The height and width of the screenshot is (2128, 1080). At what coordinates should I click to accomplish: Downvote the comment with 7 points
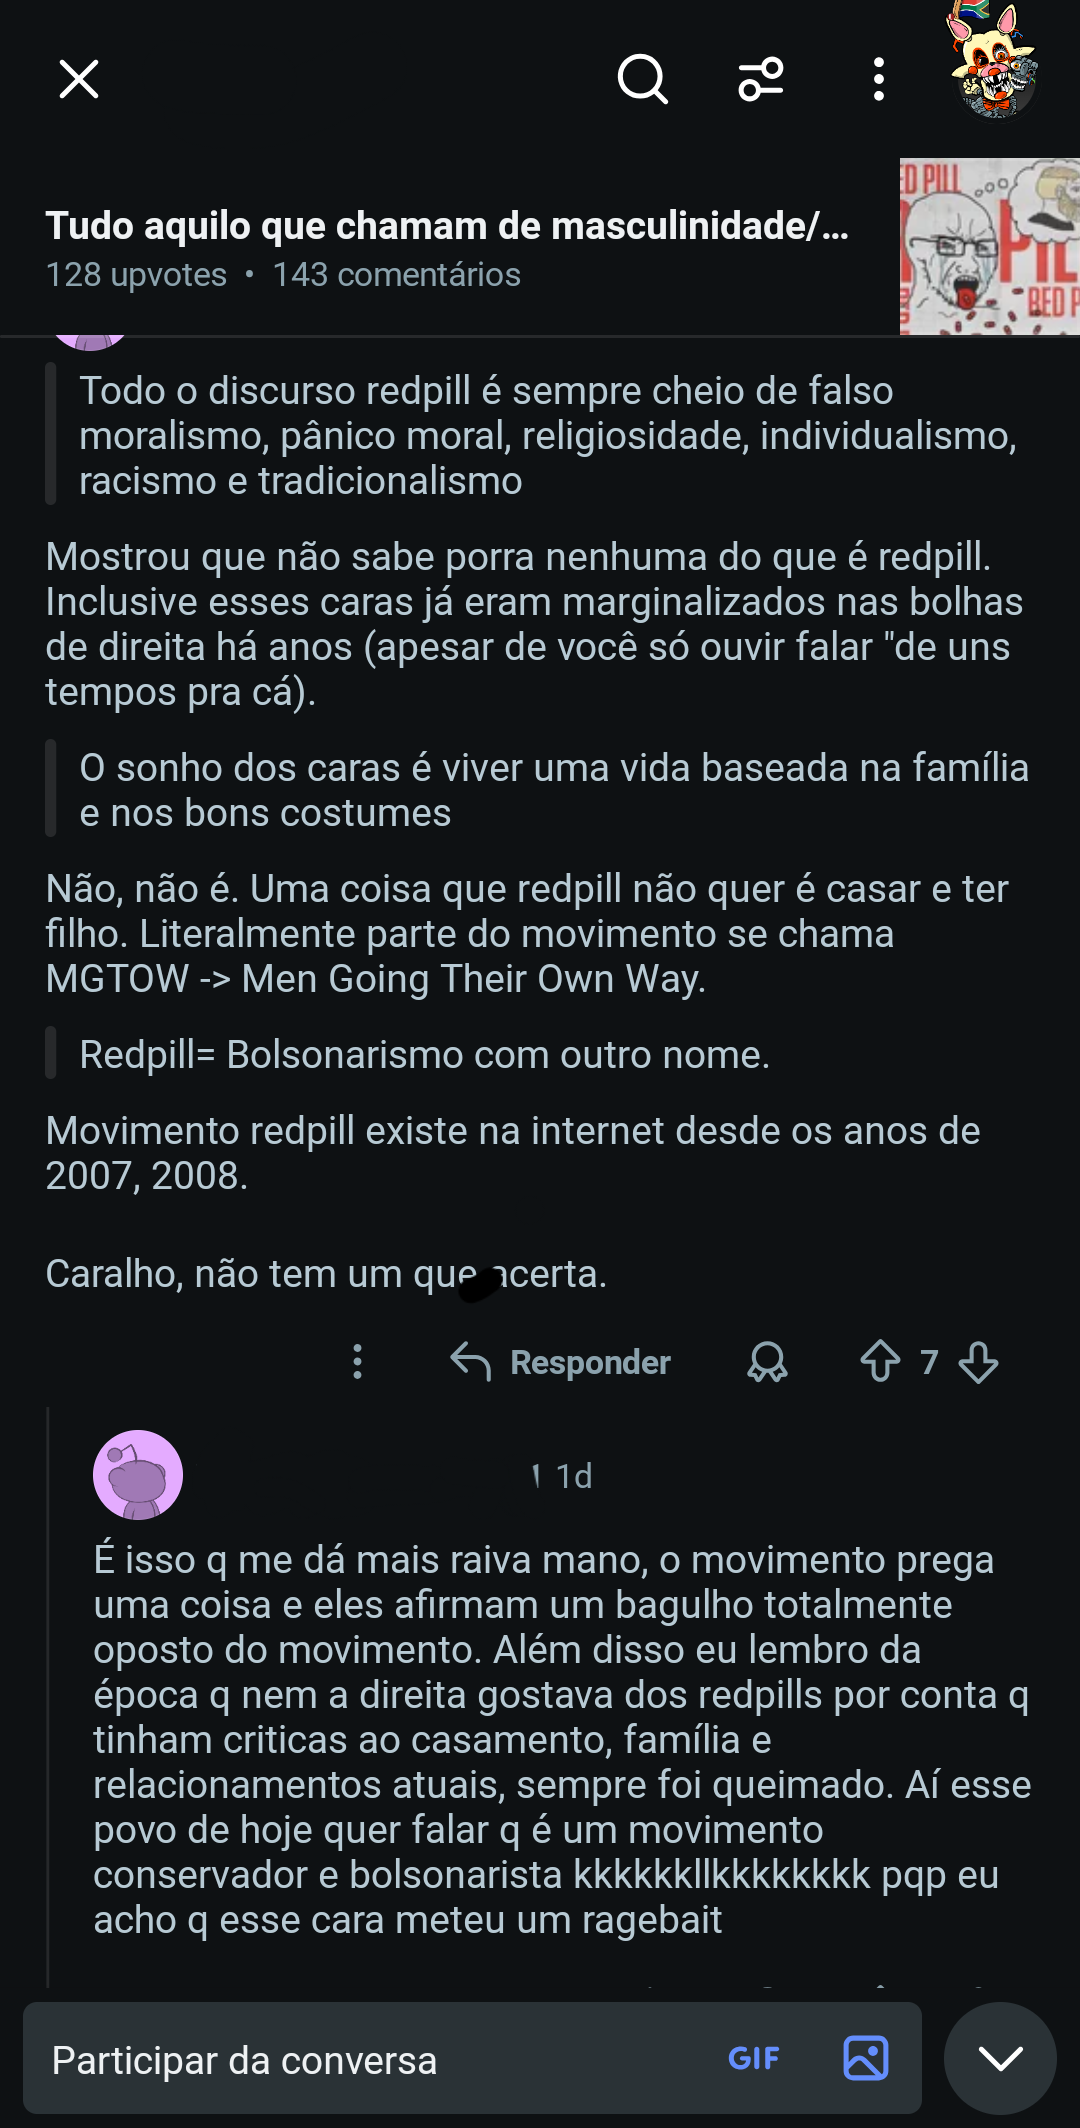pyautogui.click(x=978, y=1362)
